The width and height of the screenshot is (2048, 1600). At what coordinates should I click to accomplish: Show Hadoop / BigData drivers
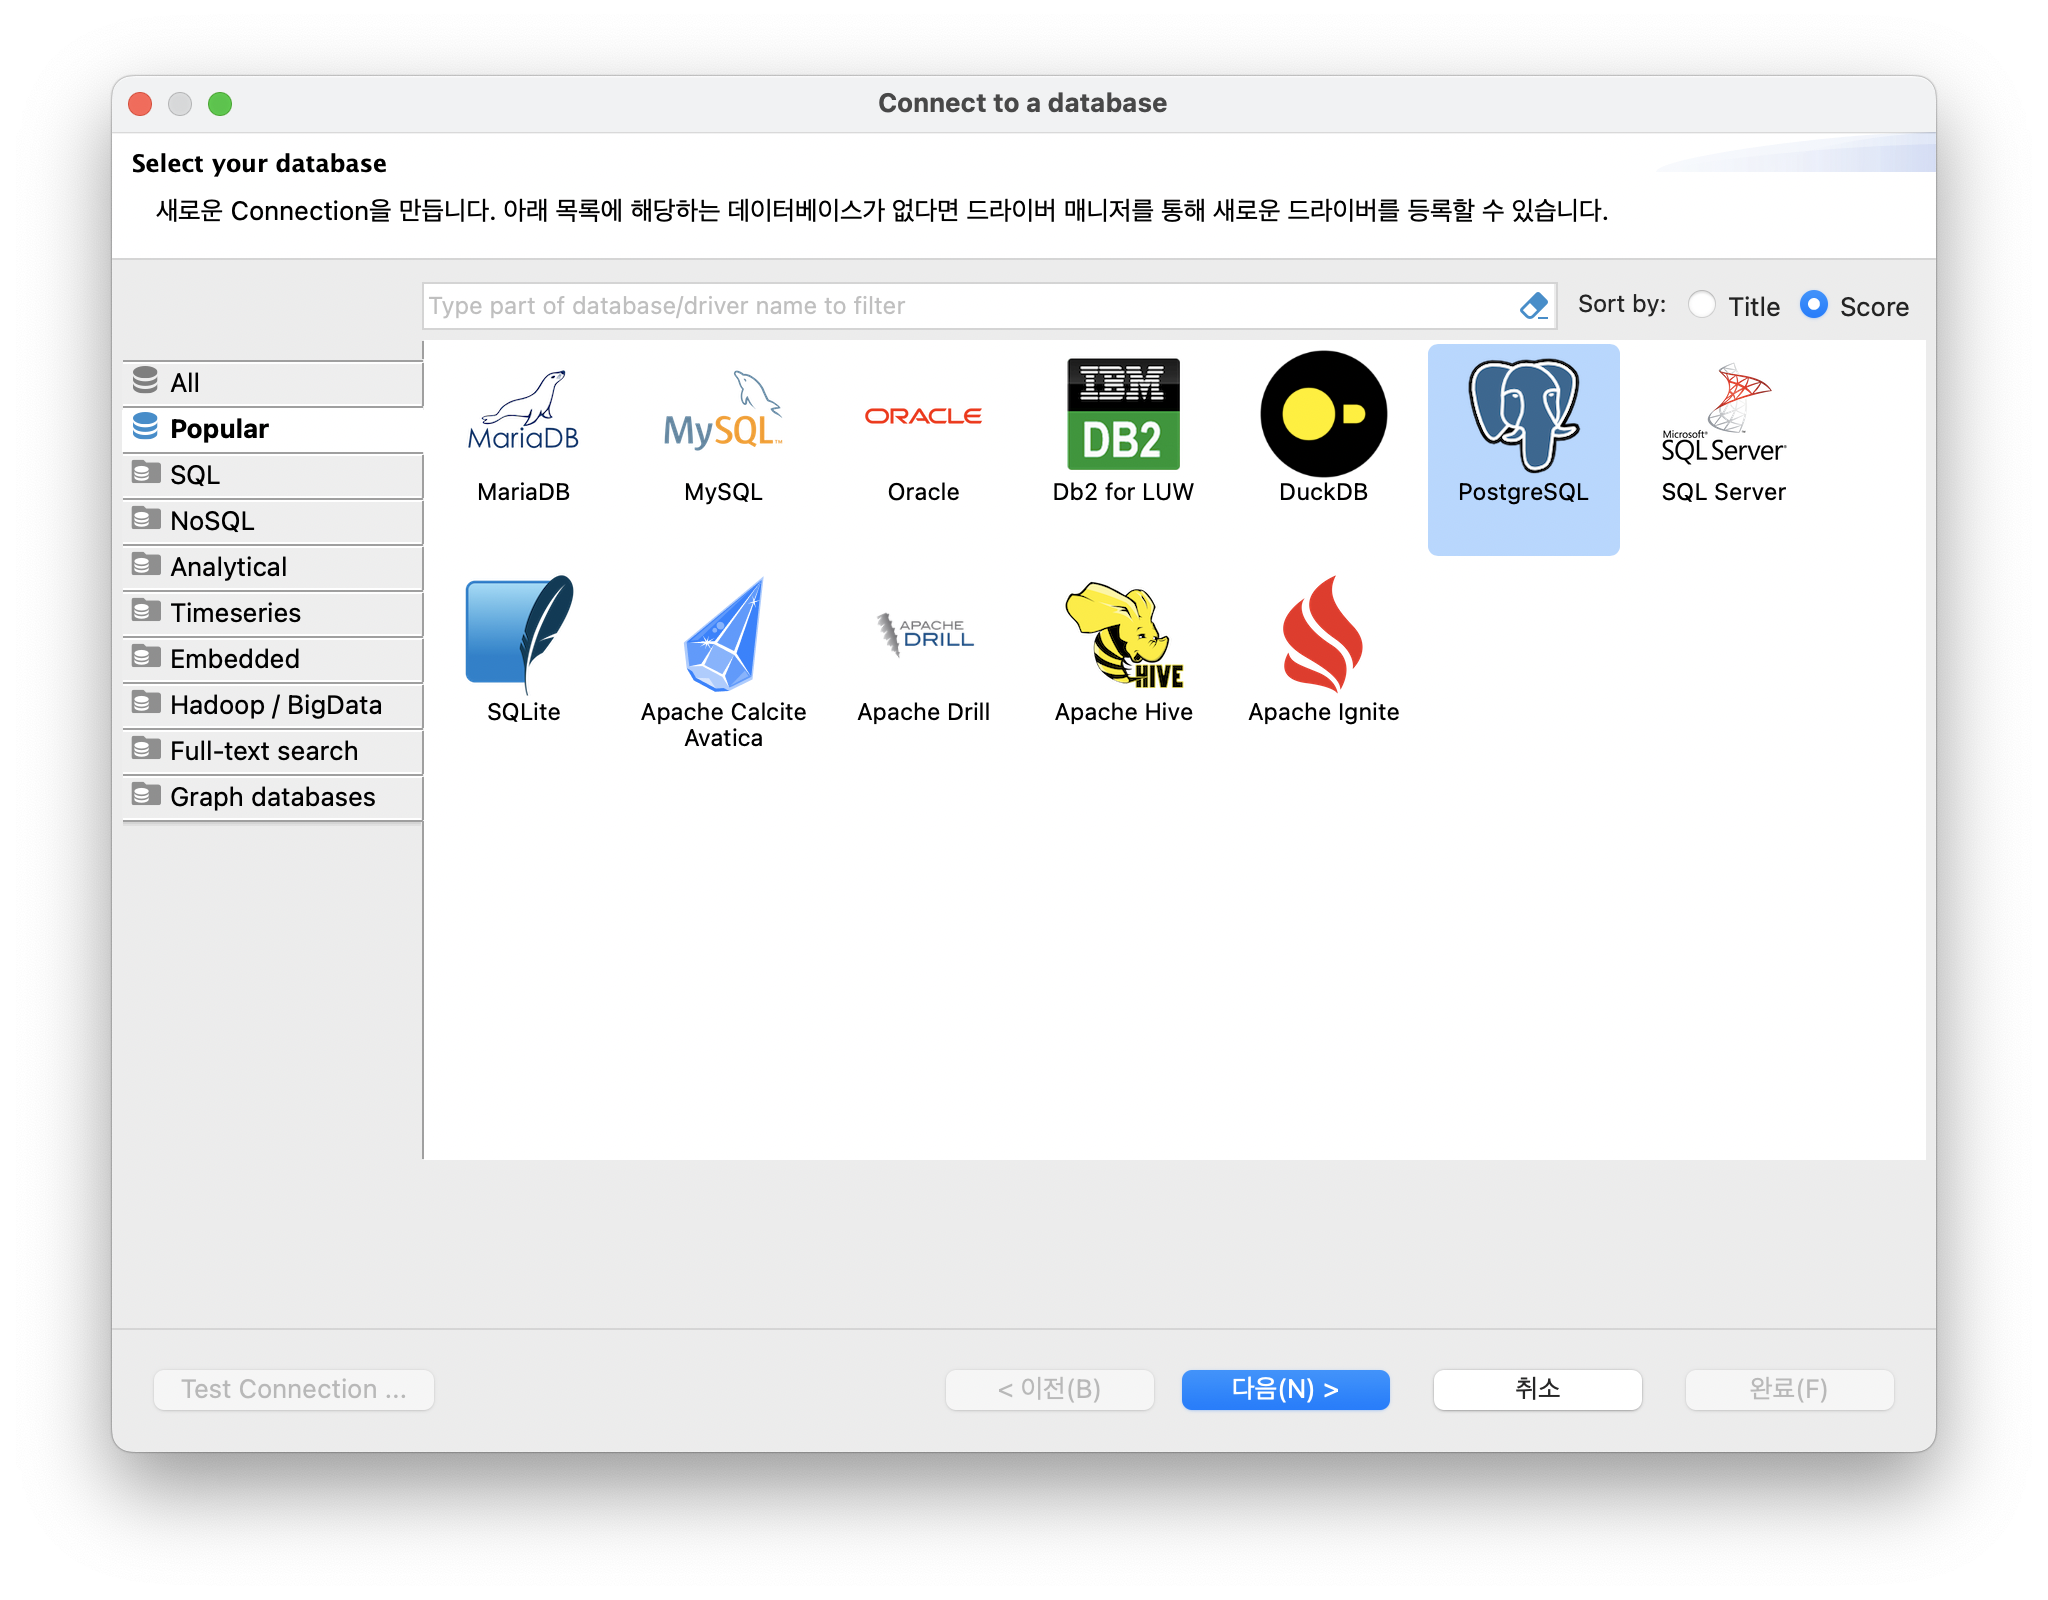tap(272, 705)
